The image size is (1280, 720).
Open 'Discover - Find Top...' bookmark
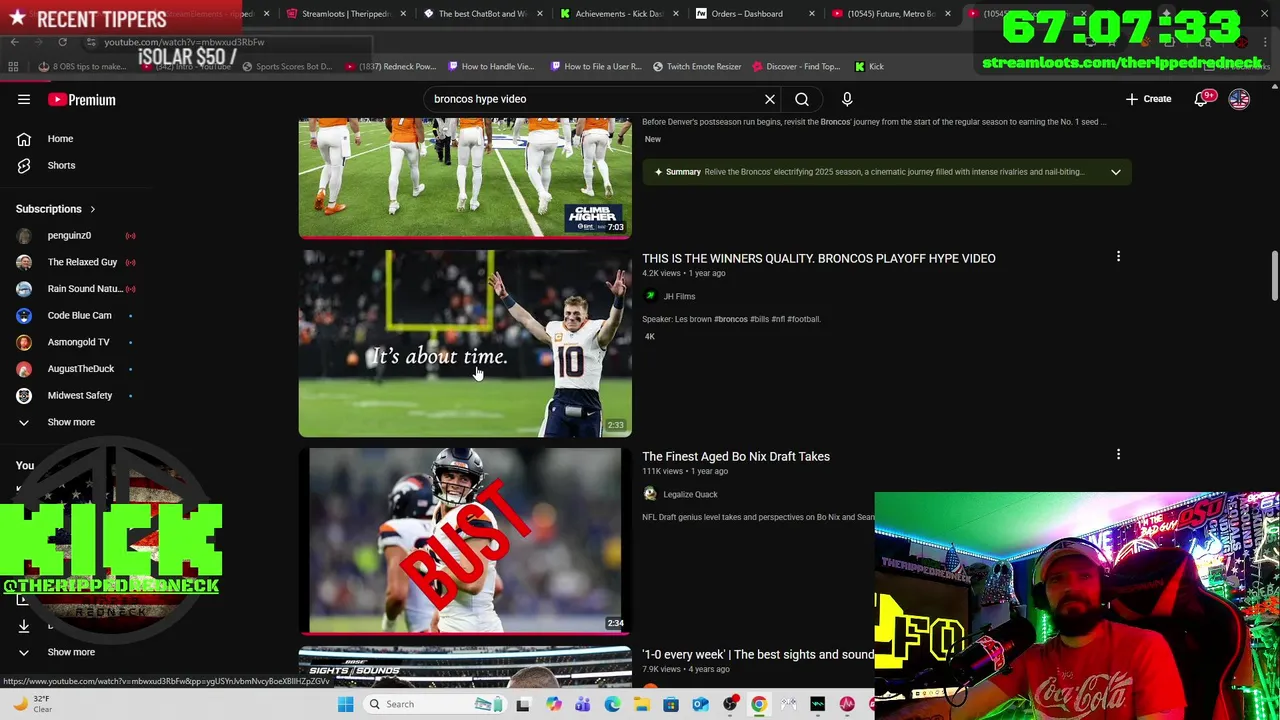coord(797,66)
